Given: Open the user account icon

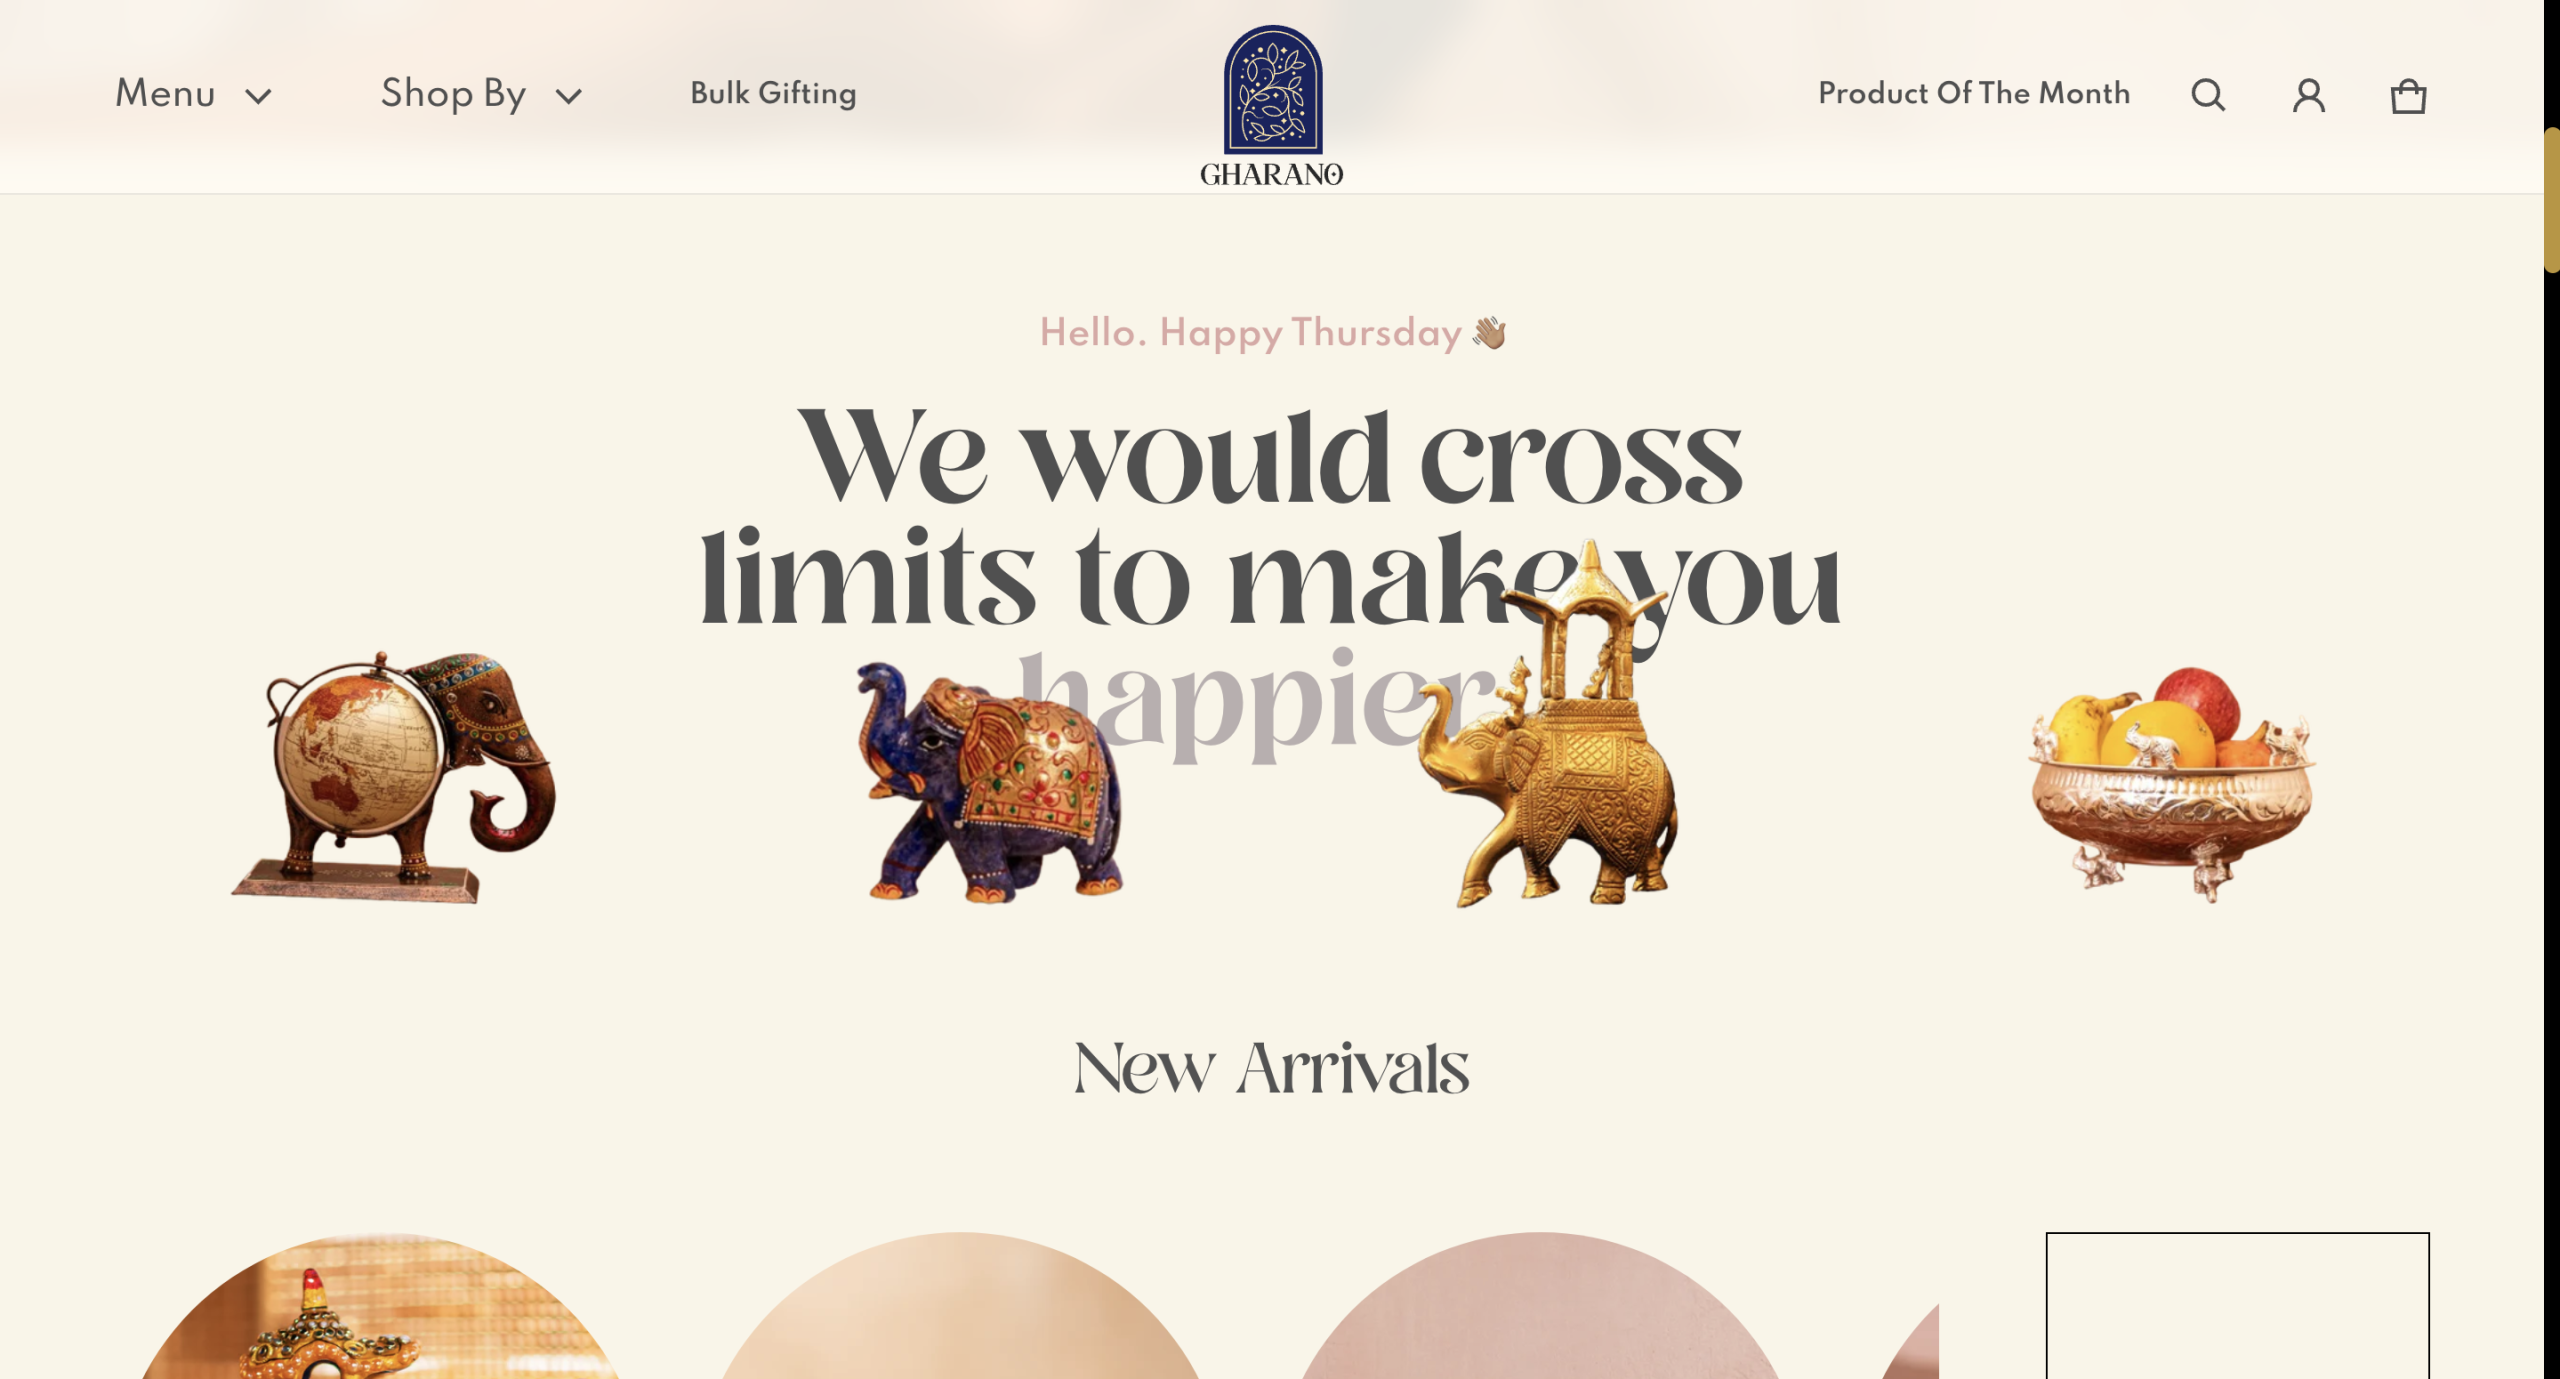Looking at the screenshot, I should click(2308, 96).
